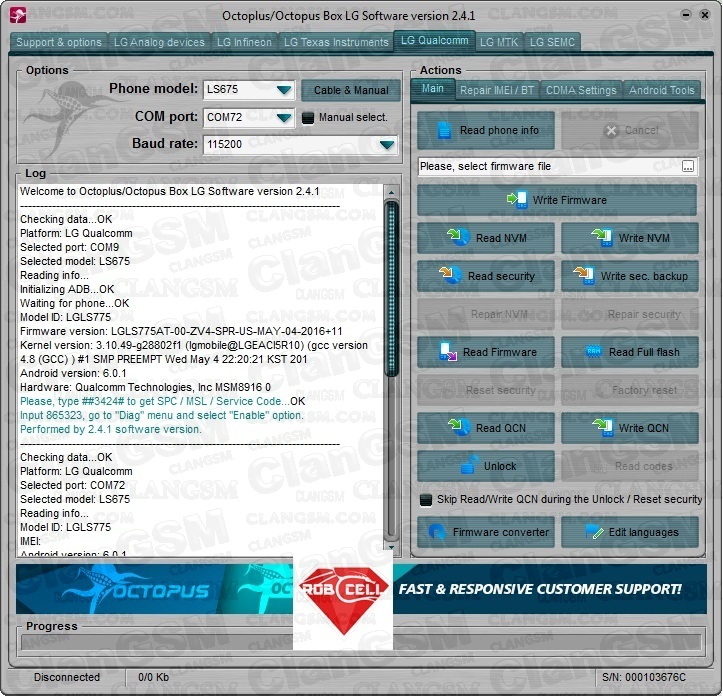
Task: Switch to LG SEMC tab
Action: point(552,42)
